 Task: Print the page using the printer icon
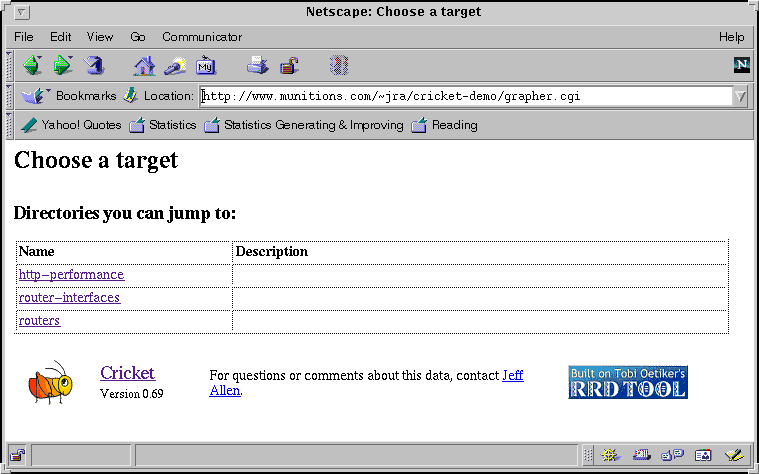[258, 66]
